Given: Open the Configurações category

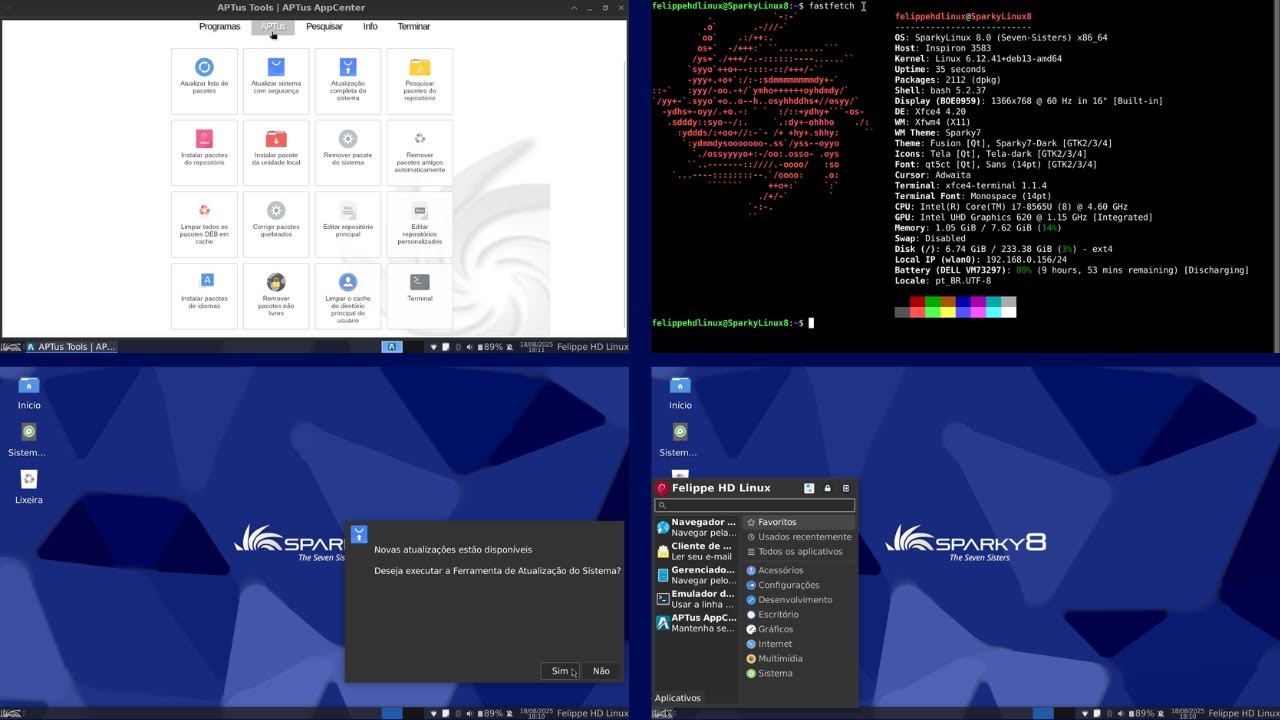Looking at the screenshot, I should coord(799,585).
